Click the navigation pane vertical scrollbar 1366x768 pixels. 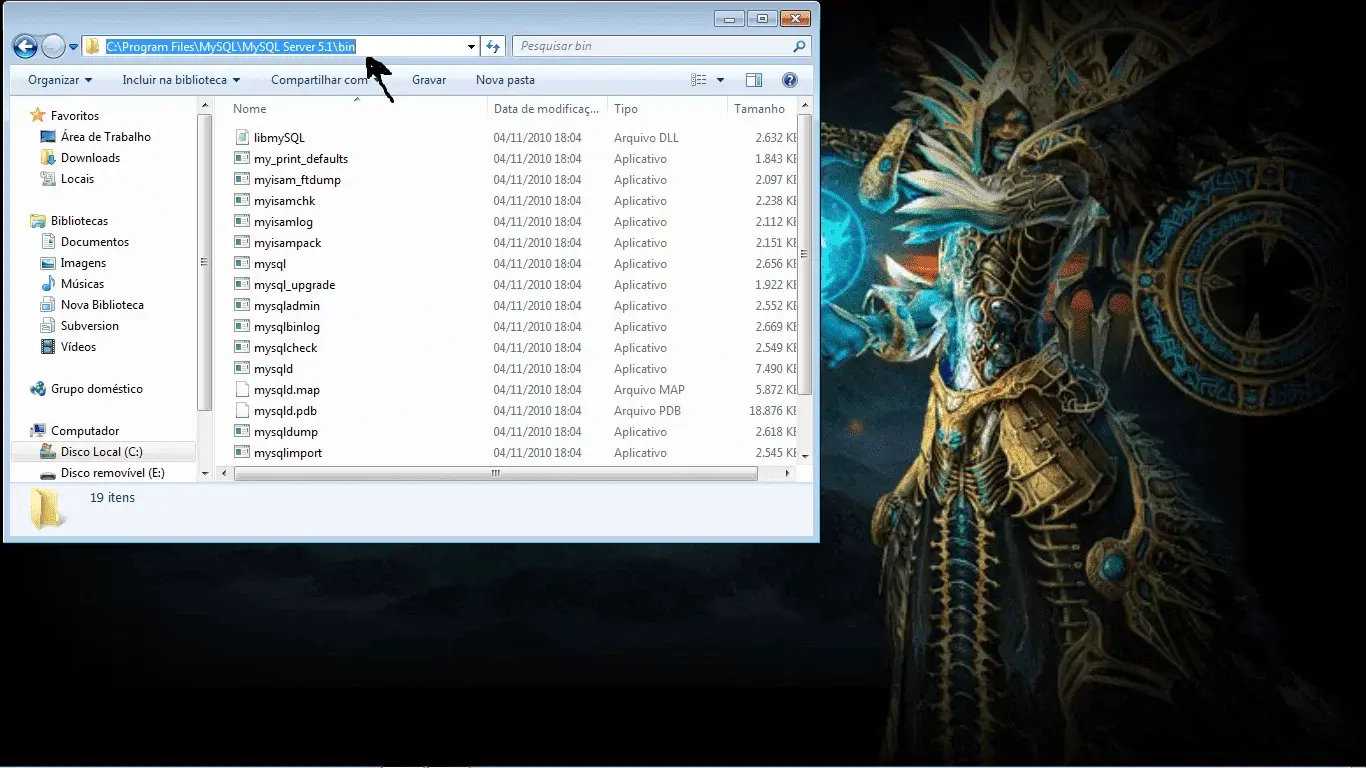click(205, 260)
